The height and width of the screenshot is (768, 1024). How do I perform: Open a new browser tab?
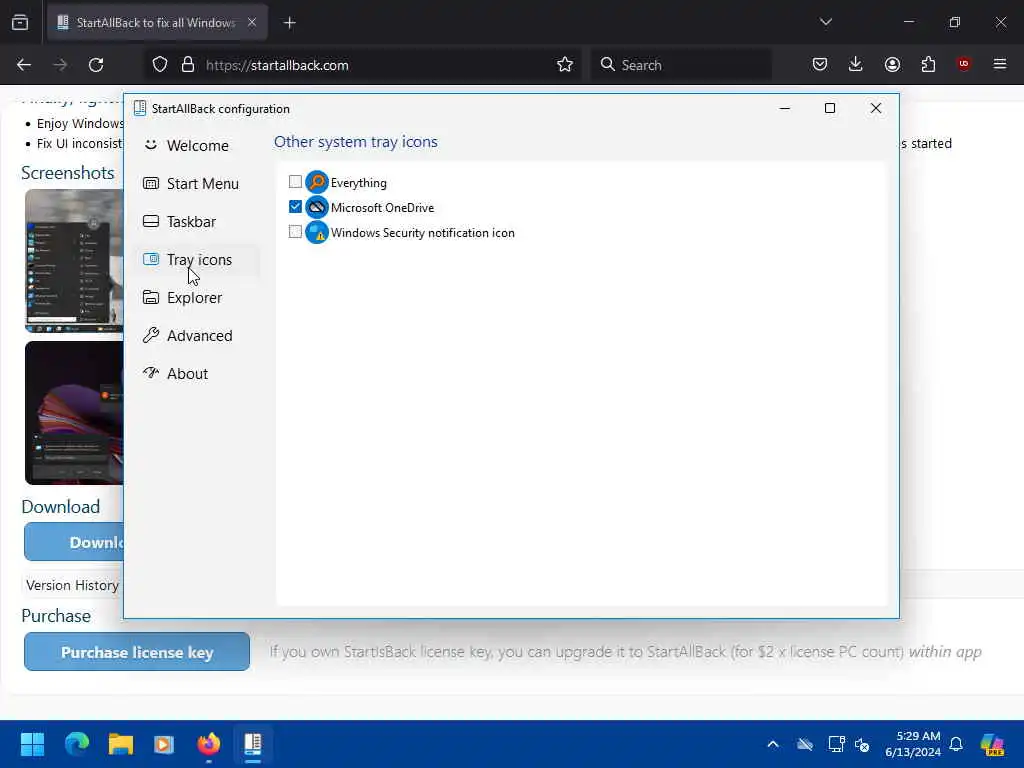(290, 23)
